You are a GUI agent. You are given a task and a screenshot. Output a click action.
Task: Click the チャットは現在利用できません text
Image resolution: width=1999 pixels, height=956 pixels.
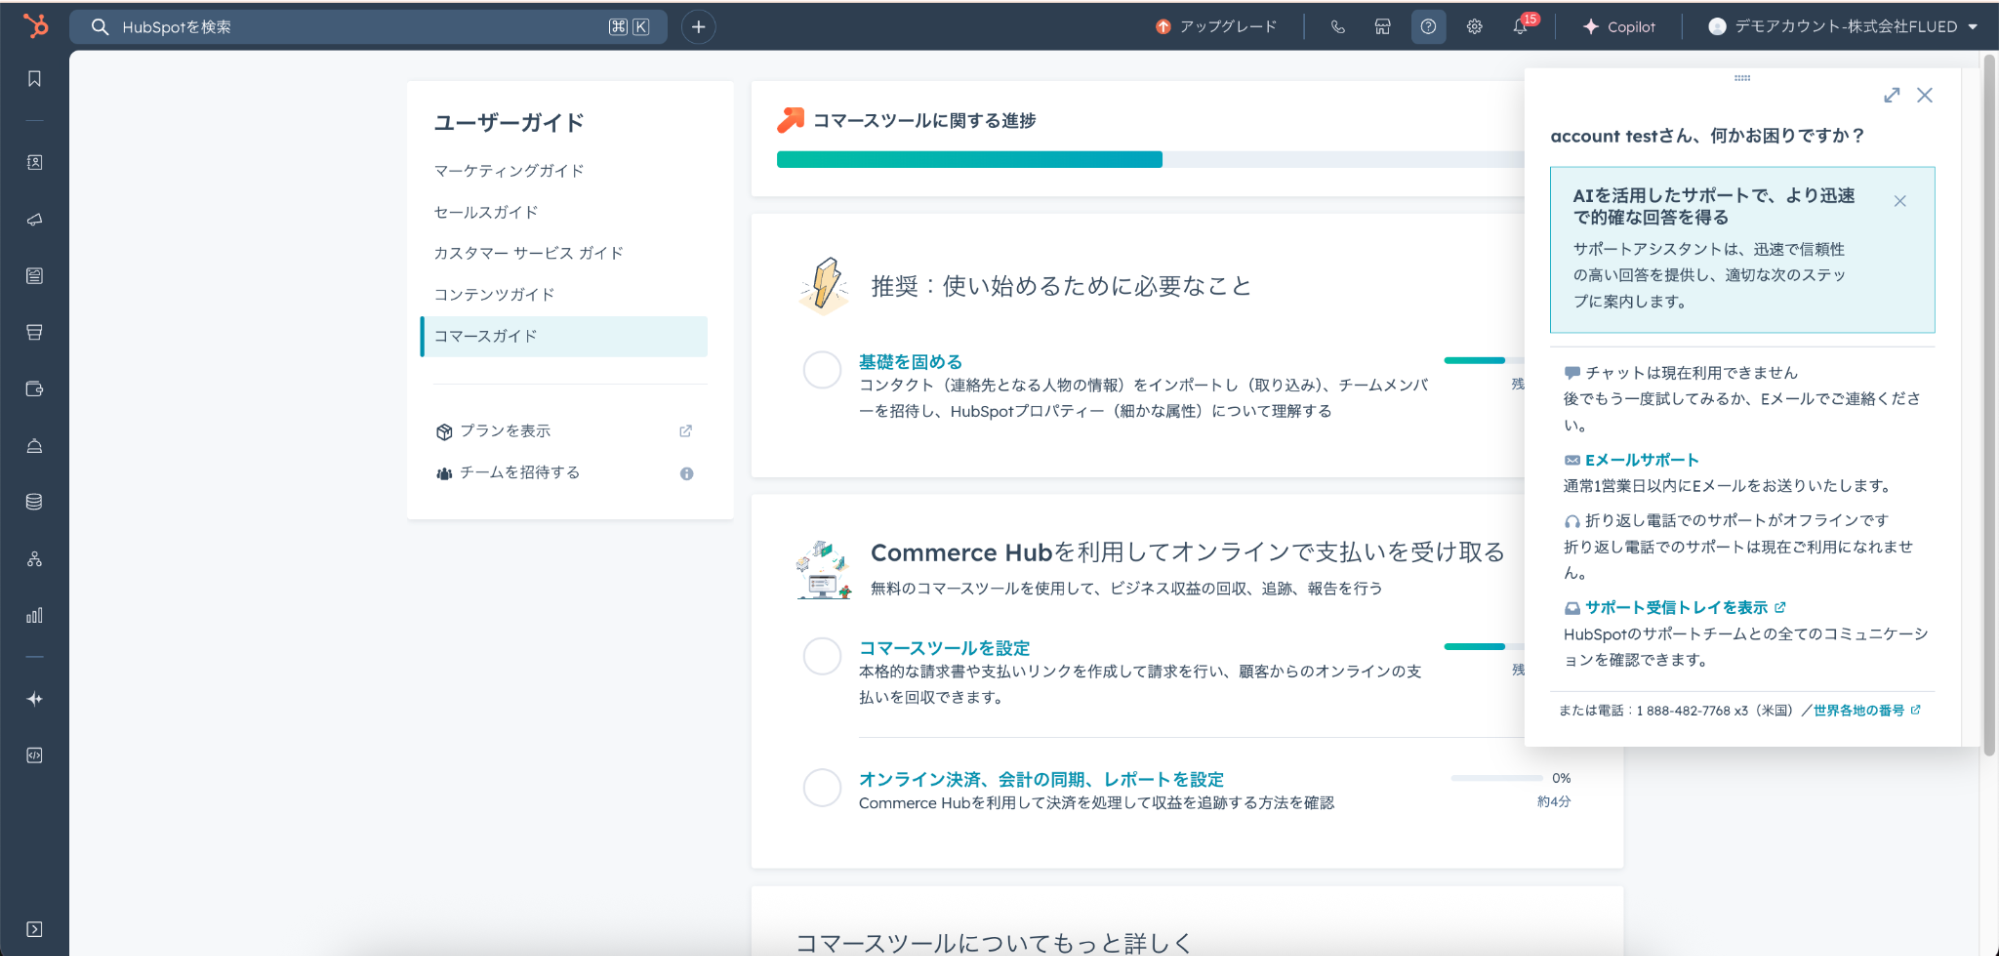(x=1691, y=373)
